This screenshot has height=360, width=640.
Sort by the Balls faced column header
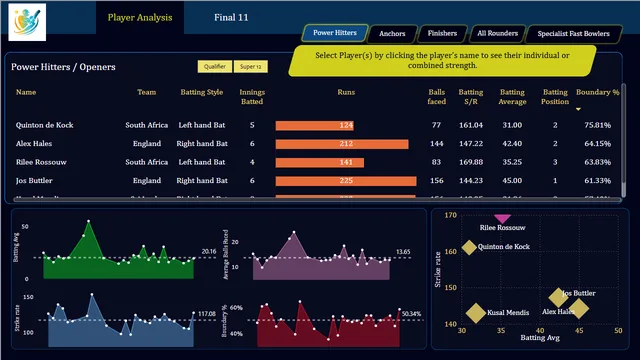point(436,97)
